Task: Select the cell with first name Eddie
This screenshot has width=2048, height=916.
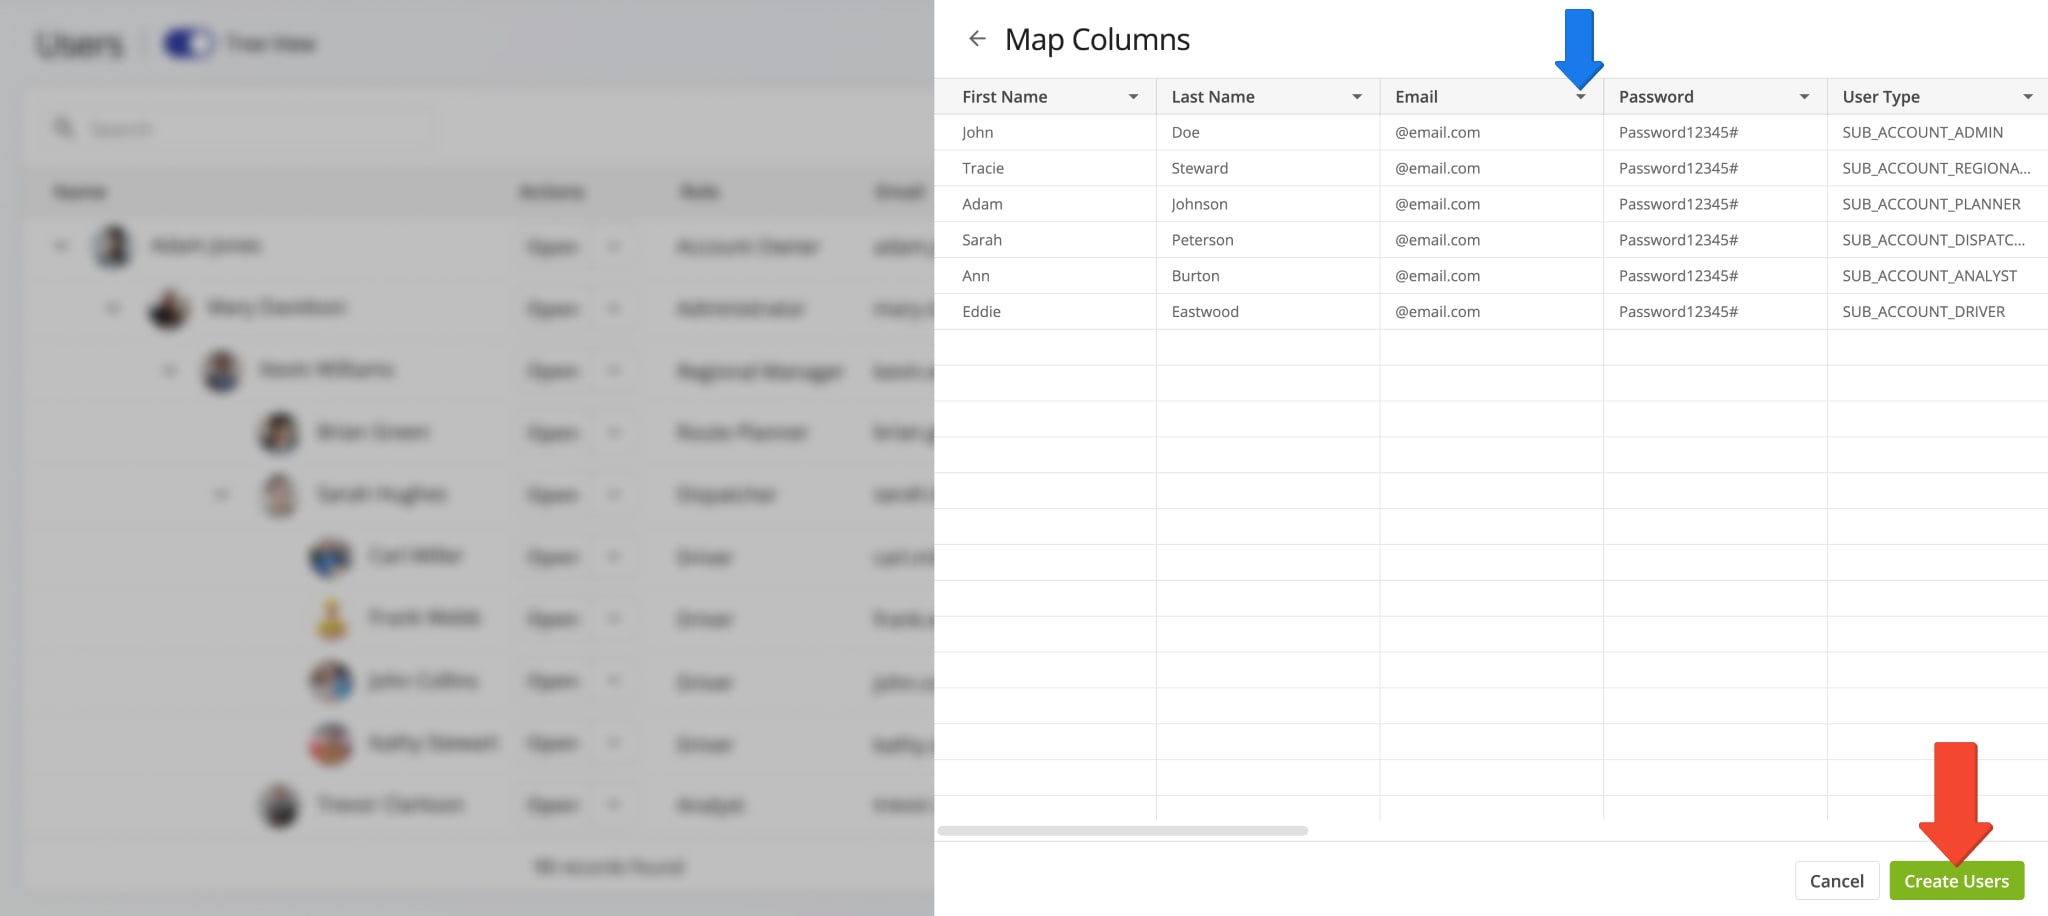Action: tap(1045, 312)
